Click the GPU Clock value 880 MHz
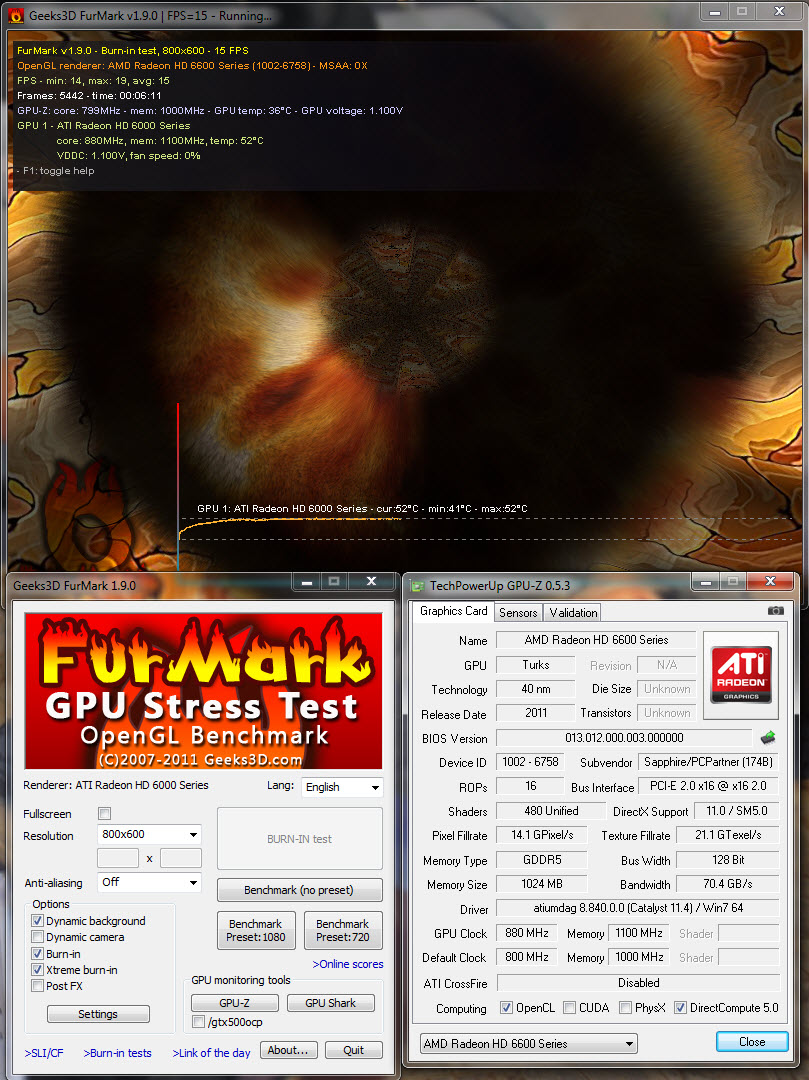The width and height of the screenshot is (809, 1080). [x=527, y=933]
